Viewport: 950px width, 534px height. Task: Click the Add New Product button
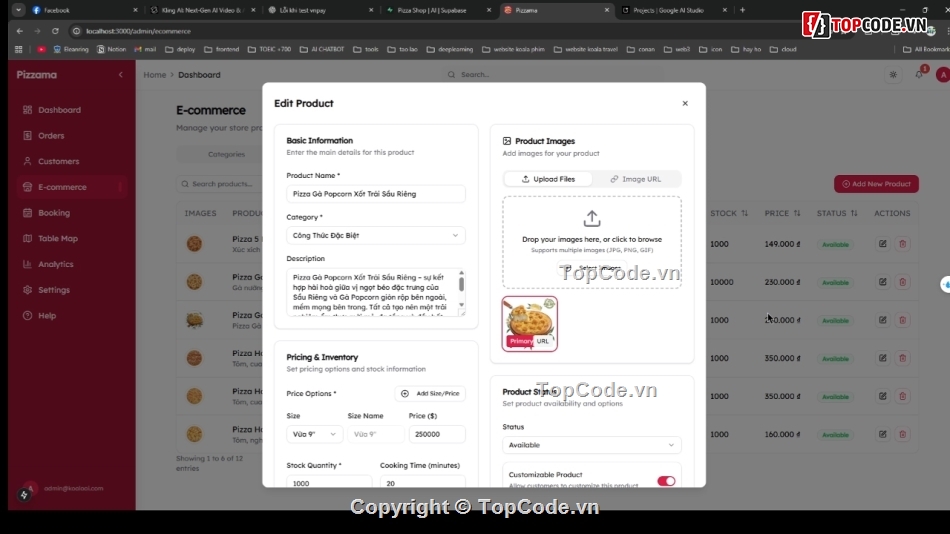point(875,184)
